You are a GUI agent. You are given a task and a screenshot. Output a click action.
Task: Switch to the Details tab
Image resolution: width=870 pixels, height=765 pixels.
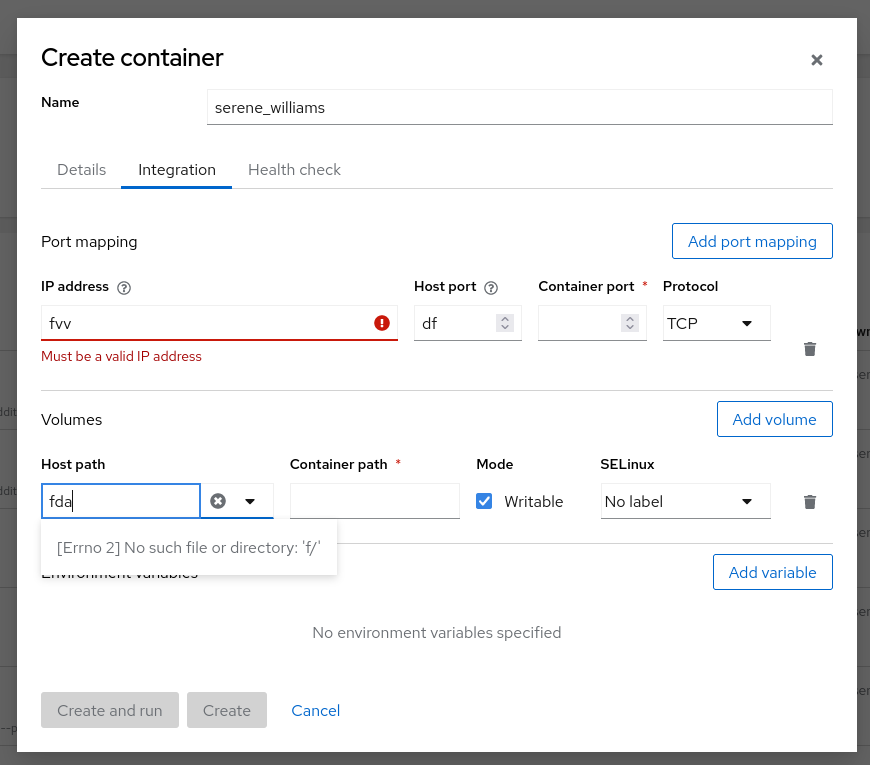pos(81,170)
